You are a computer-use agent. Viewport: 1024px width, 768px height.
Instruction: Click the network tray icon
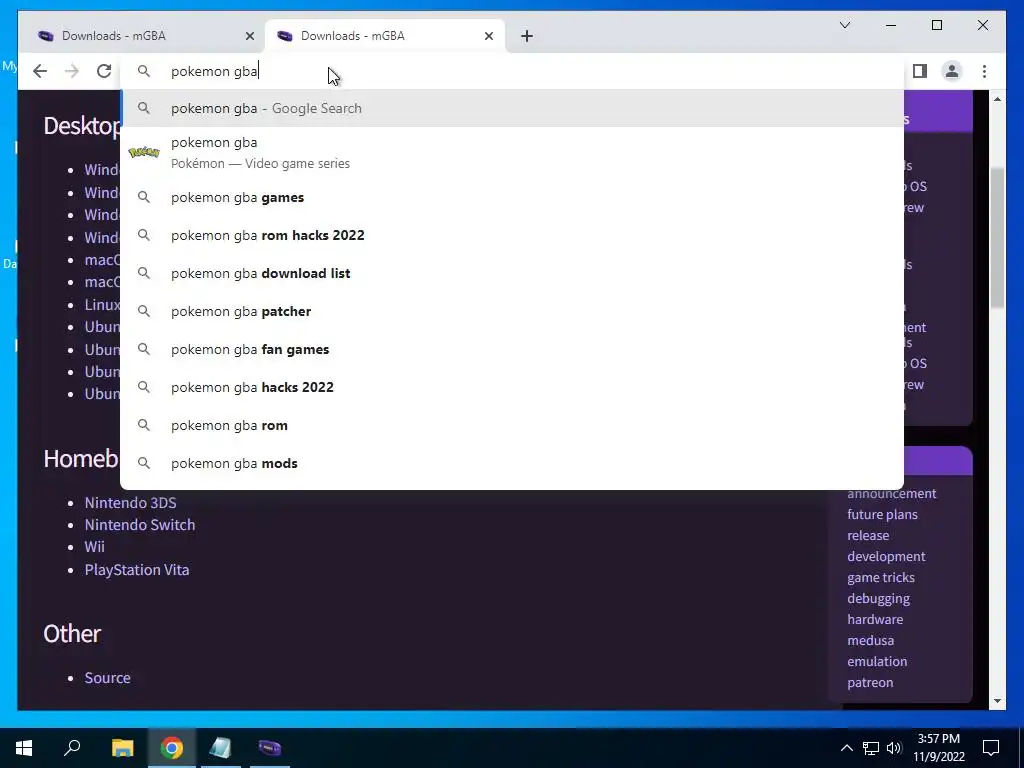click(x=871, y=748)
